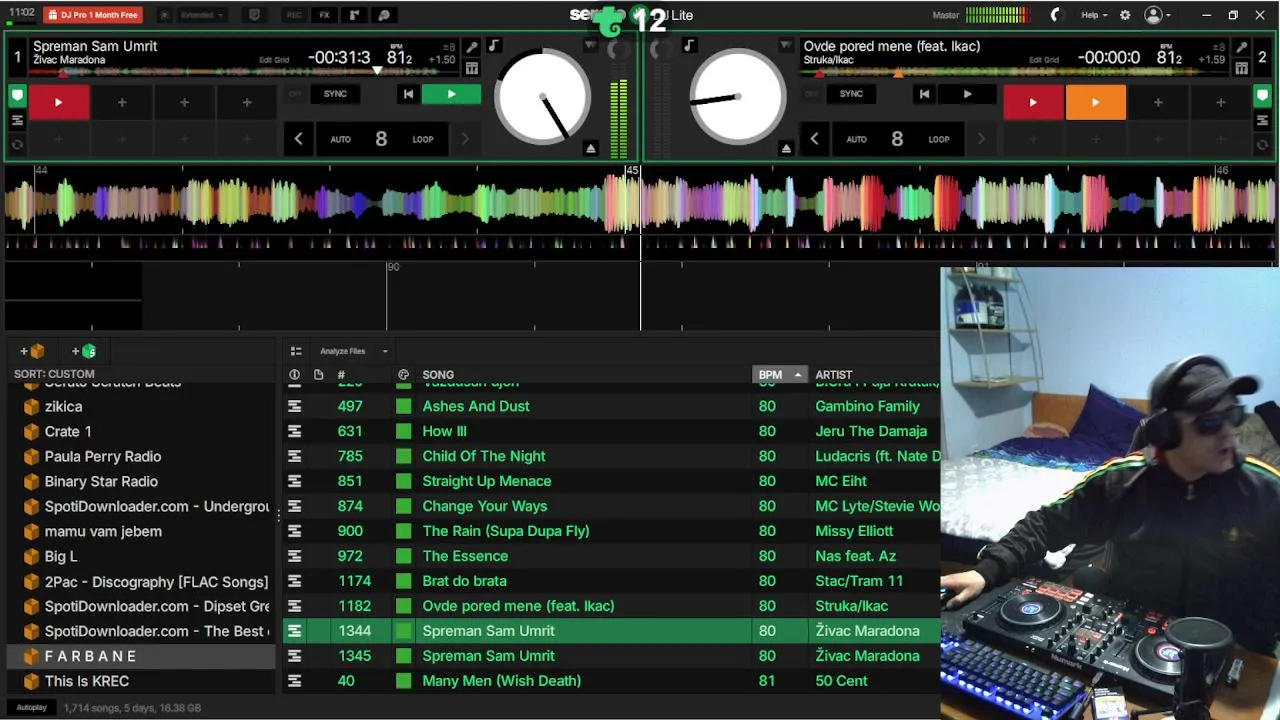Toggle deck 2 key lock note icon

coord(689,46)
